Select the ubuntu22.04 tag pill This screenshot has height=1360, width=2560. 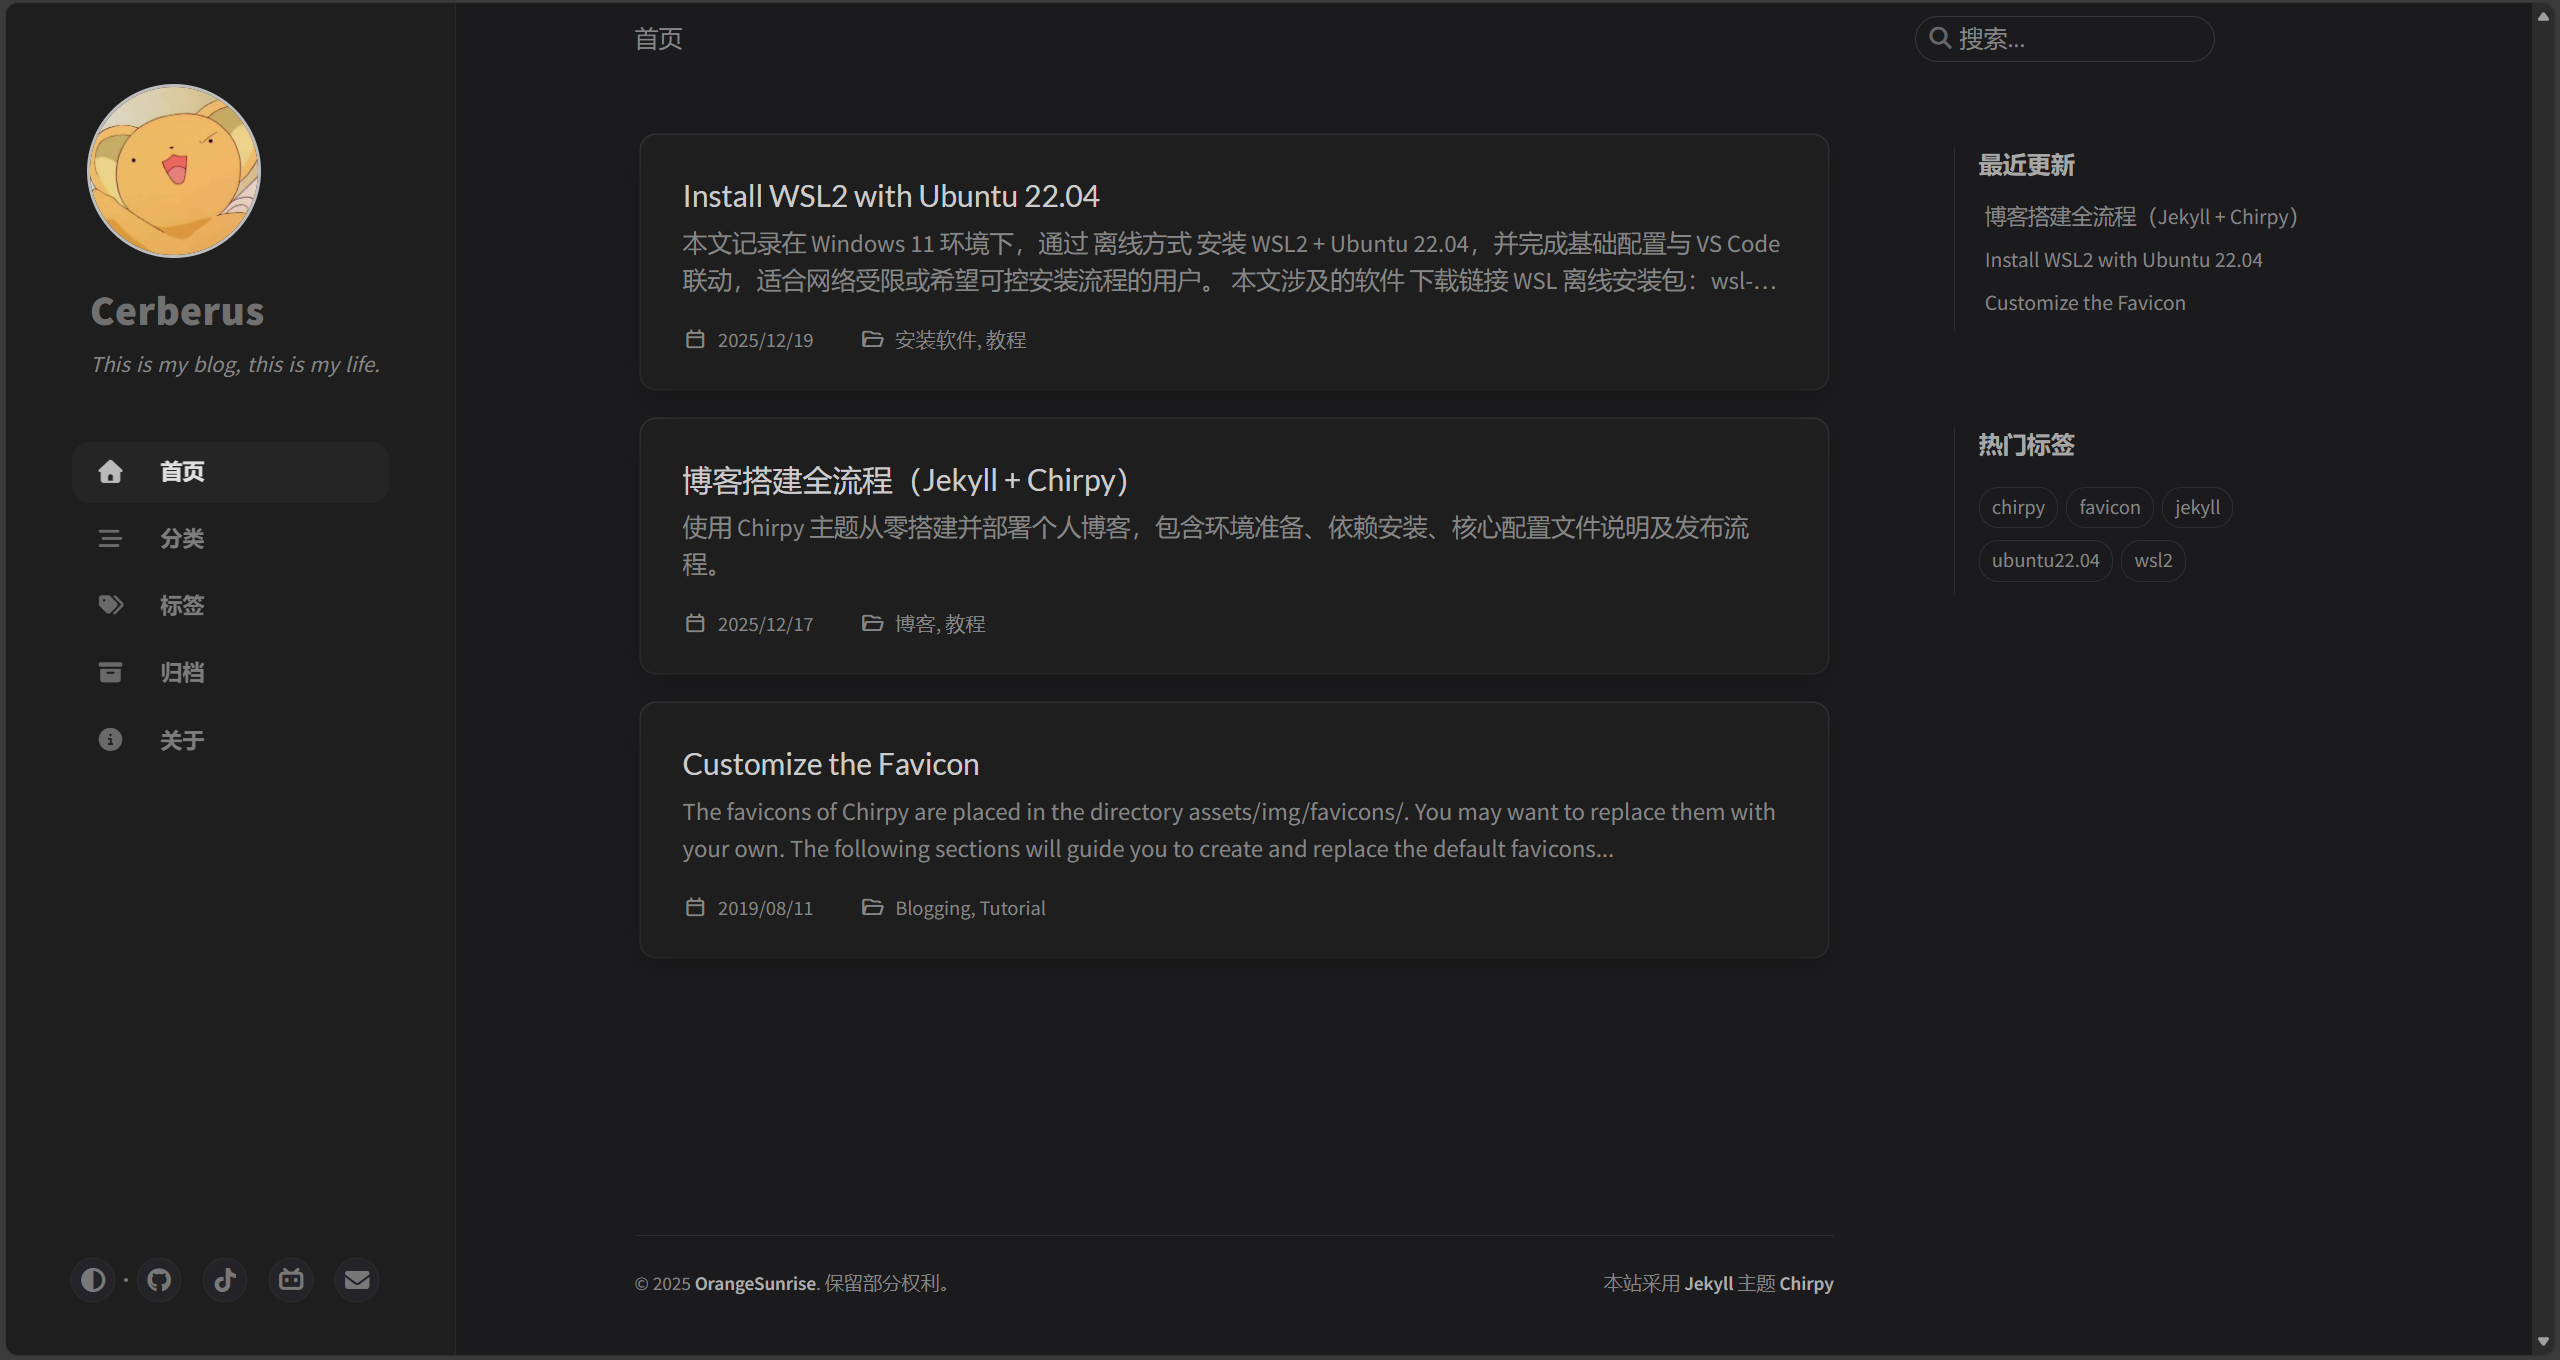[x=2045, y=560]
